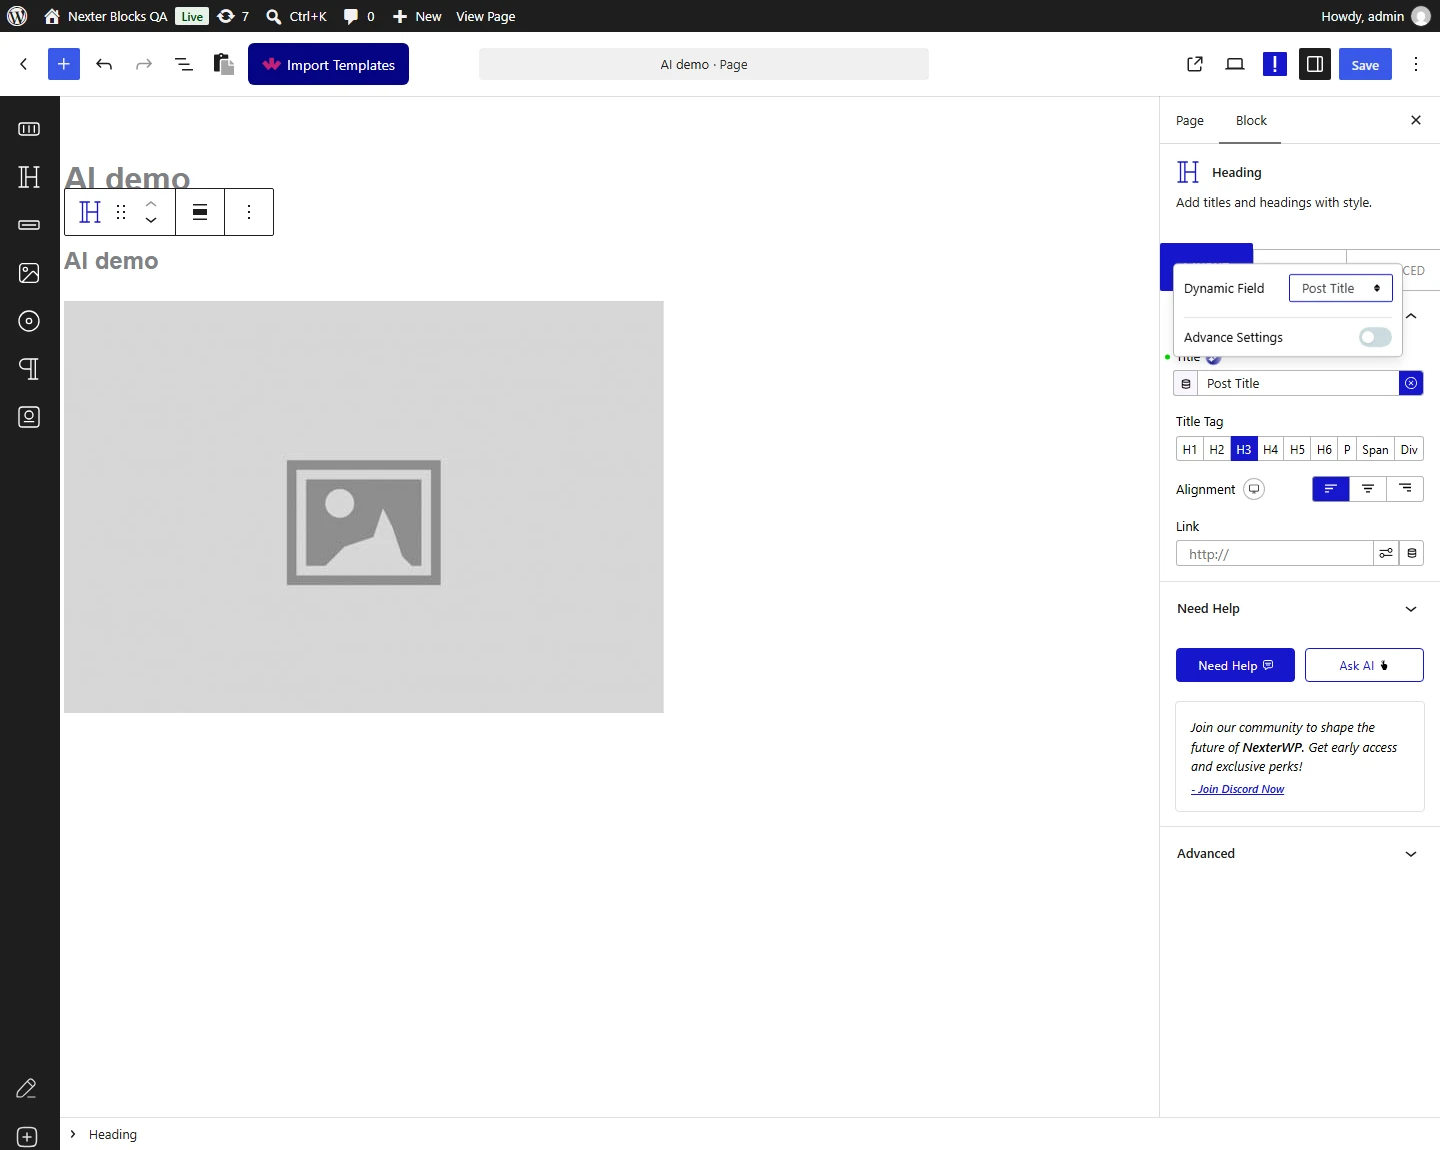This screenshot has height=1150, width=1440.
Task: Open the Join Discord Now link
Action: (x=1238, y=789)
